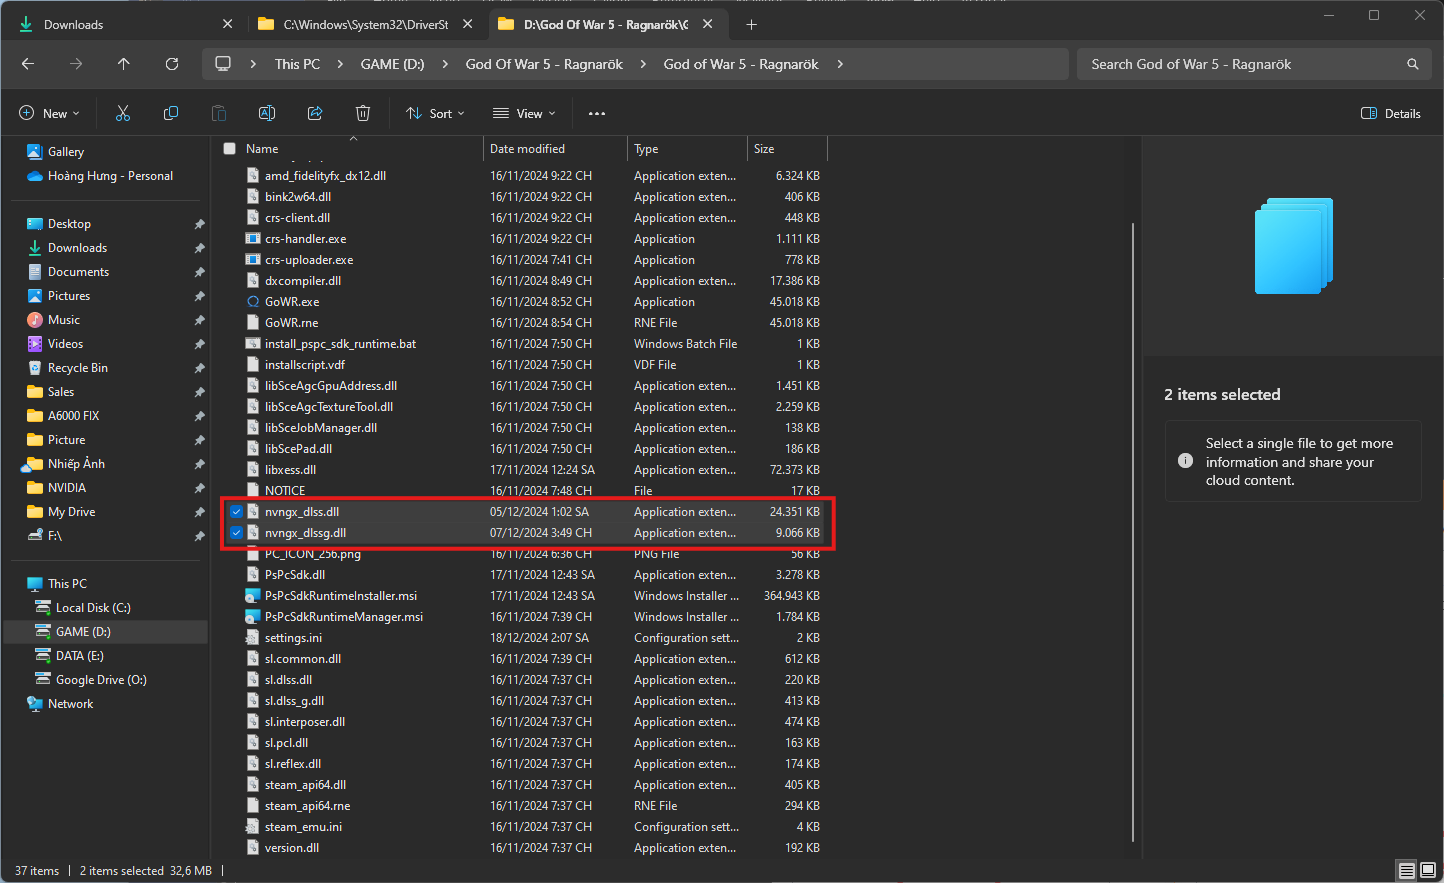The image size is (1444, 883).
Task: Open Recycle Bin in sidebar
Action: [x=78, y=368]
